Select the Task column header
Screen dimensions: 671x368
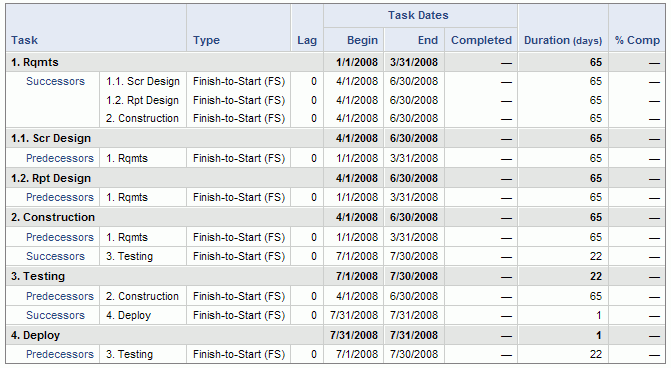[x=24, y=40]
